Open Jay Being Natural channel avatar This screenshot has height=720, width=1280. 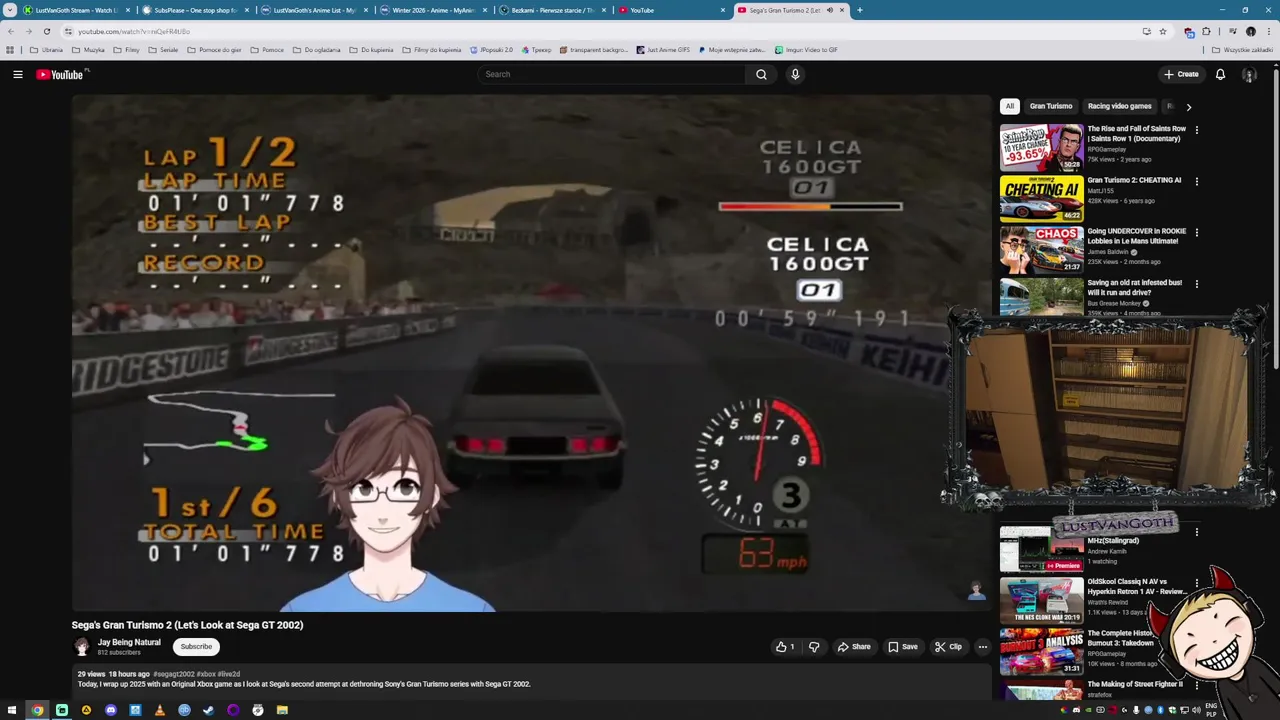[81, 647]
